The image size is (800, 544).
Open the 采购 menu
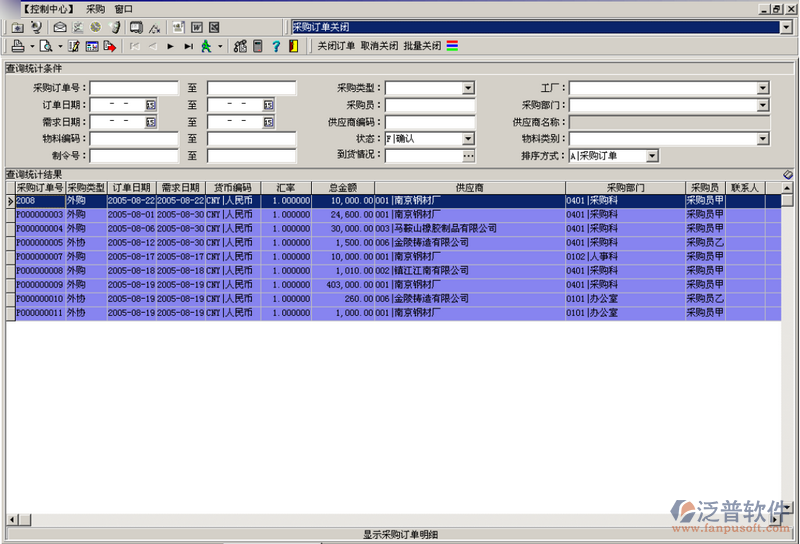pyautogui.click(x=95, y=8)
